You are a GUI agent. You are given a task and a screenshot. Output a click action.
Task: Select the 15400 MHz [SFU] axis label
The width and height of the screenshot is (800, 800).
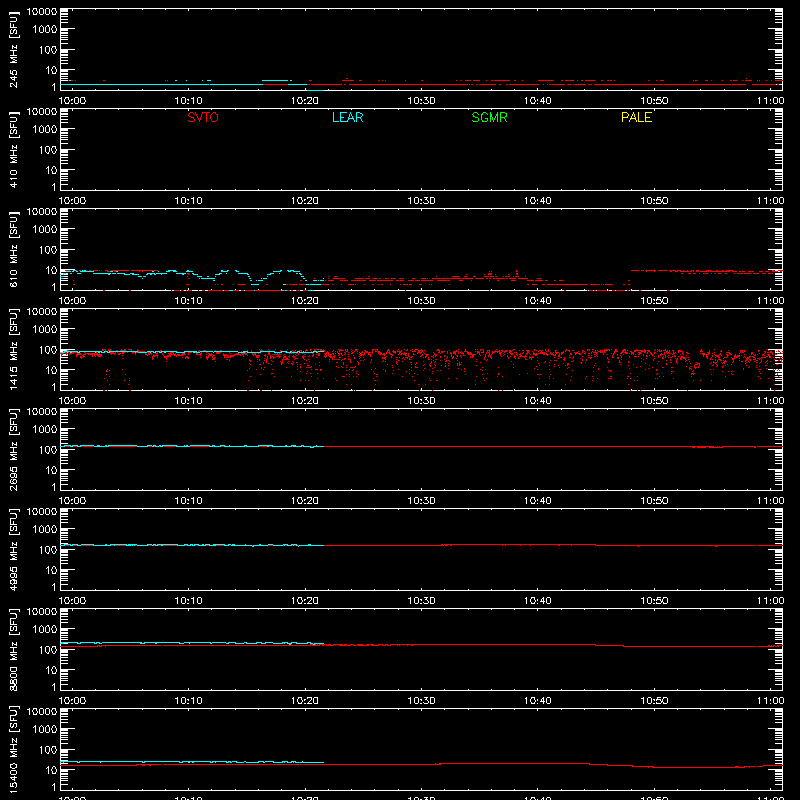(x=13, y=749)
